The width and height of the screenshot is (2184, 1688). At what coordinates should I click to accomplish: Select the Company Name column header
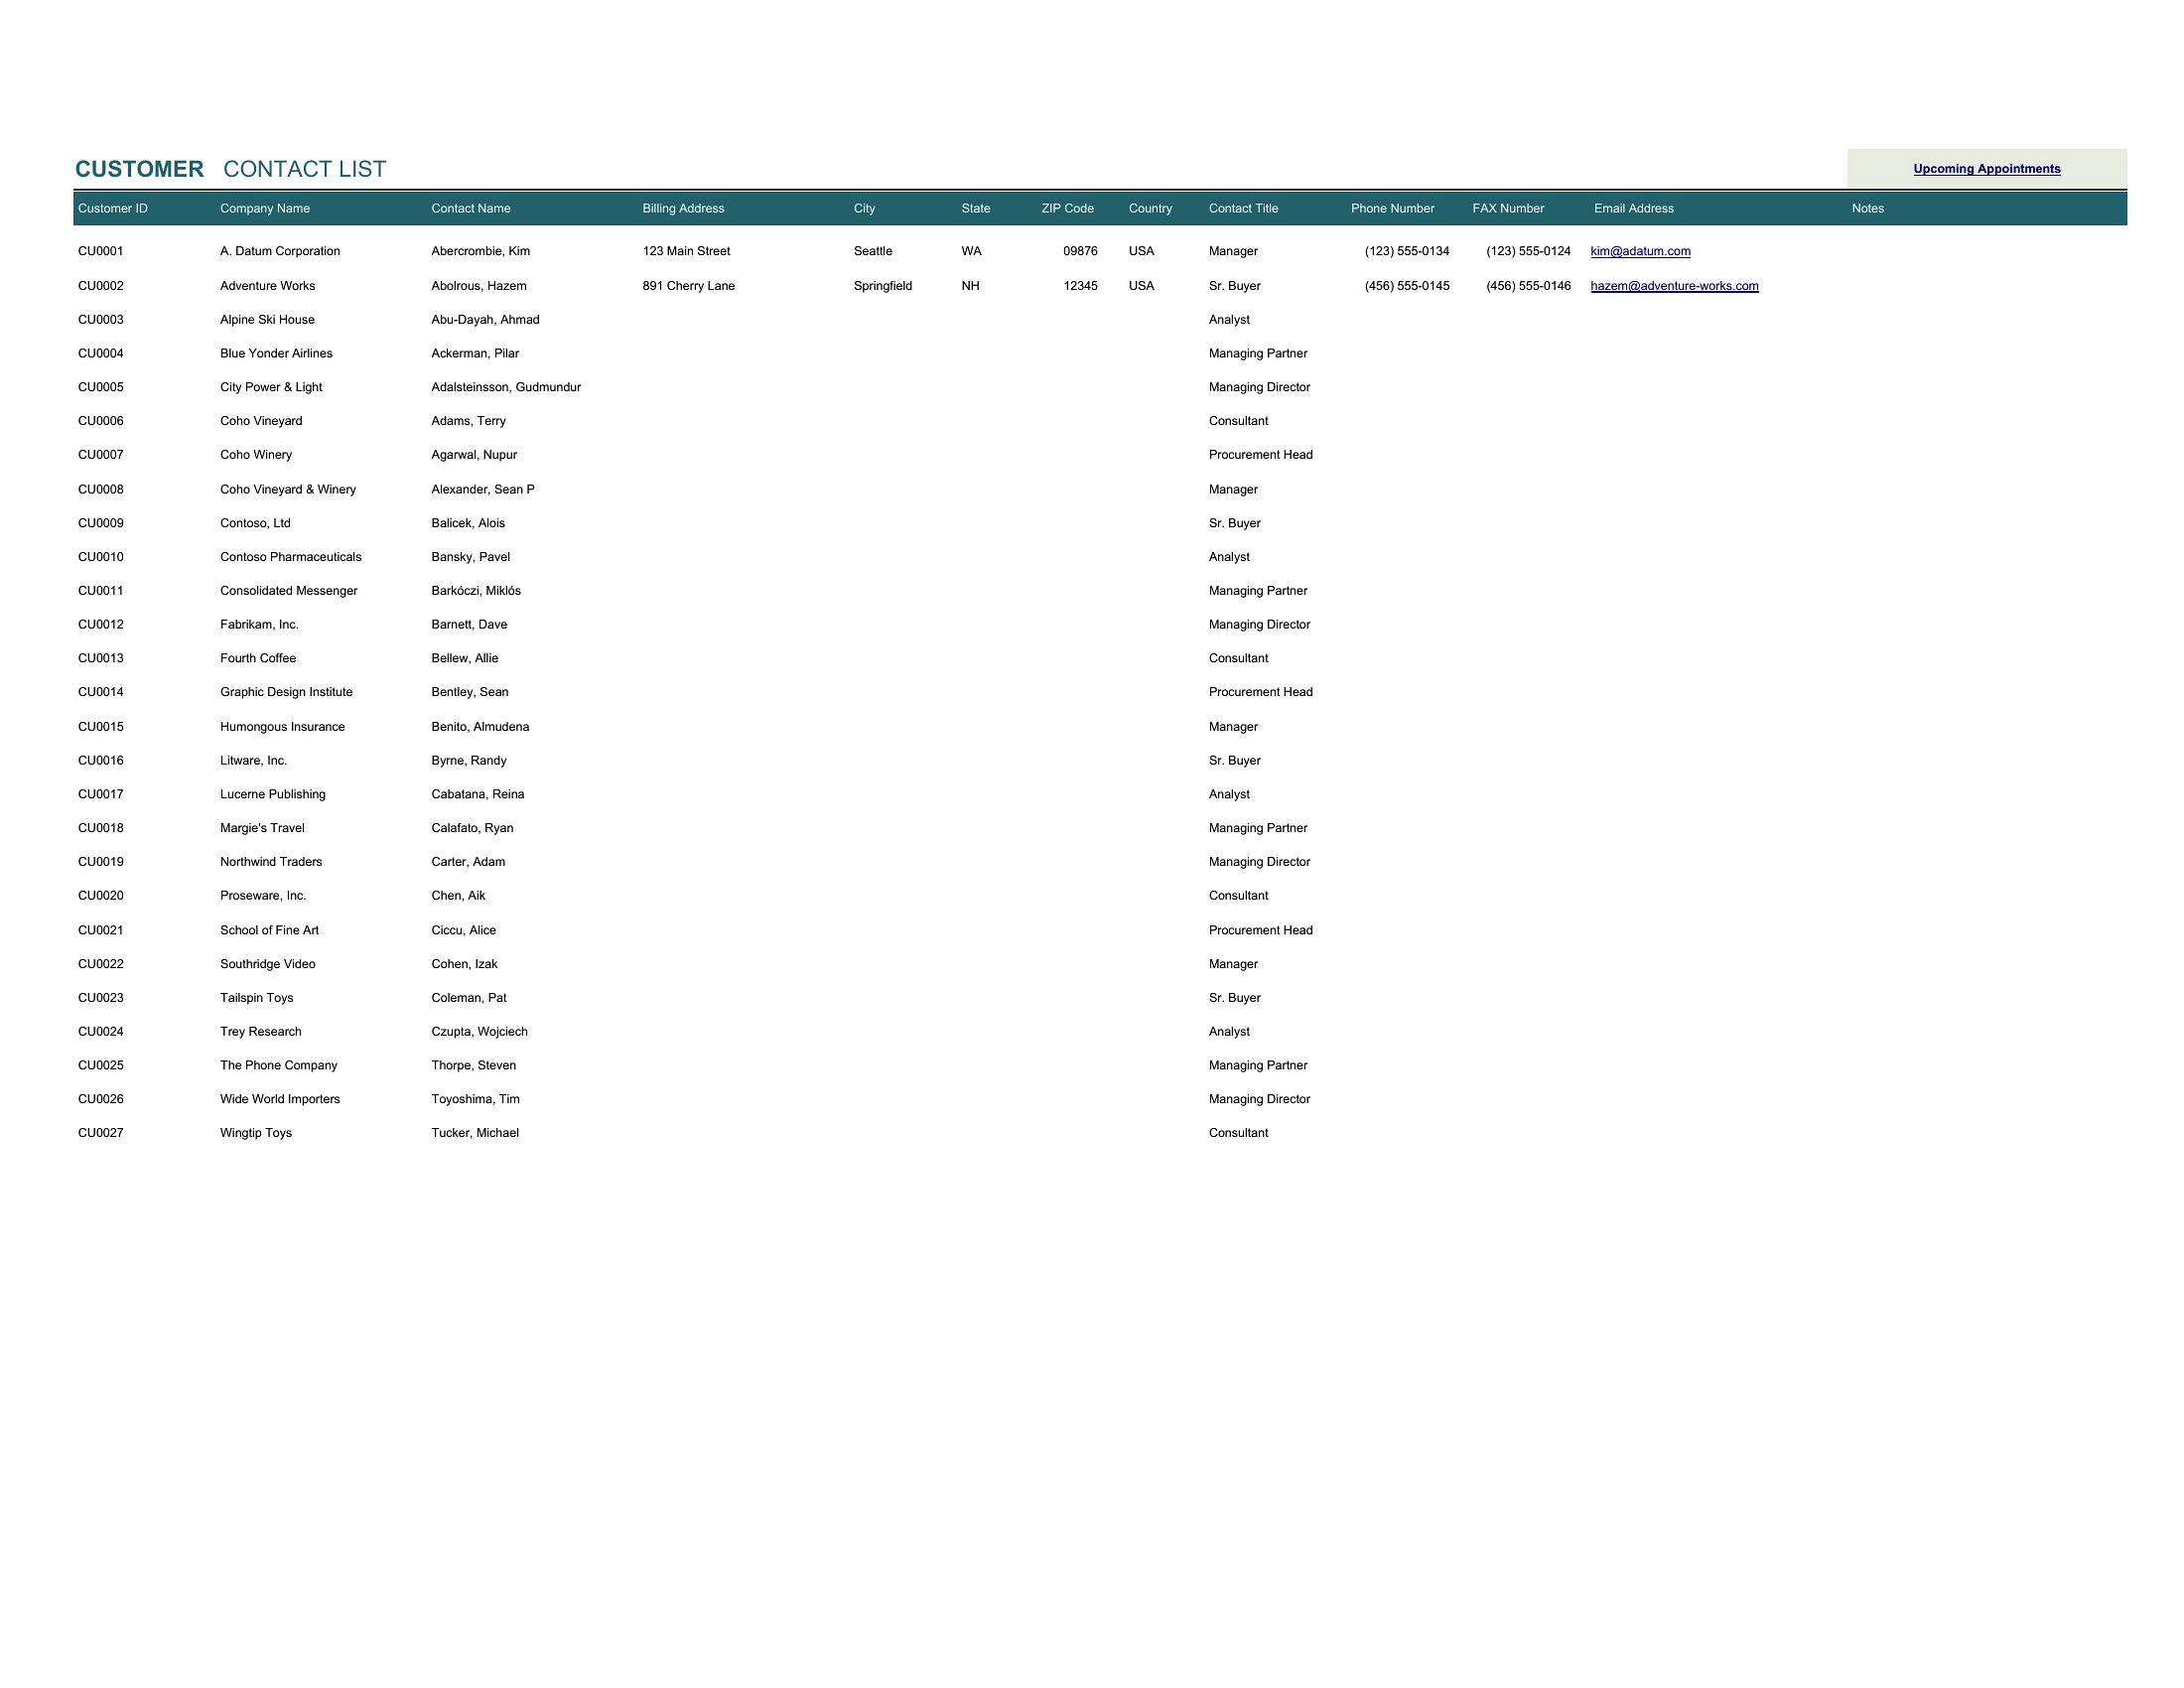265,209
